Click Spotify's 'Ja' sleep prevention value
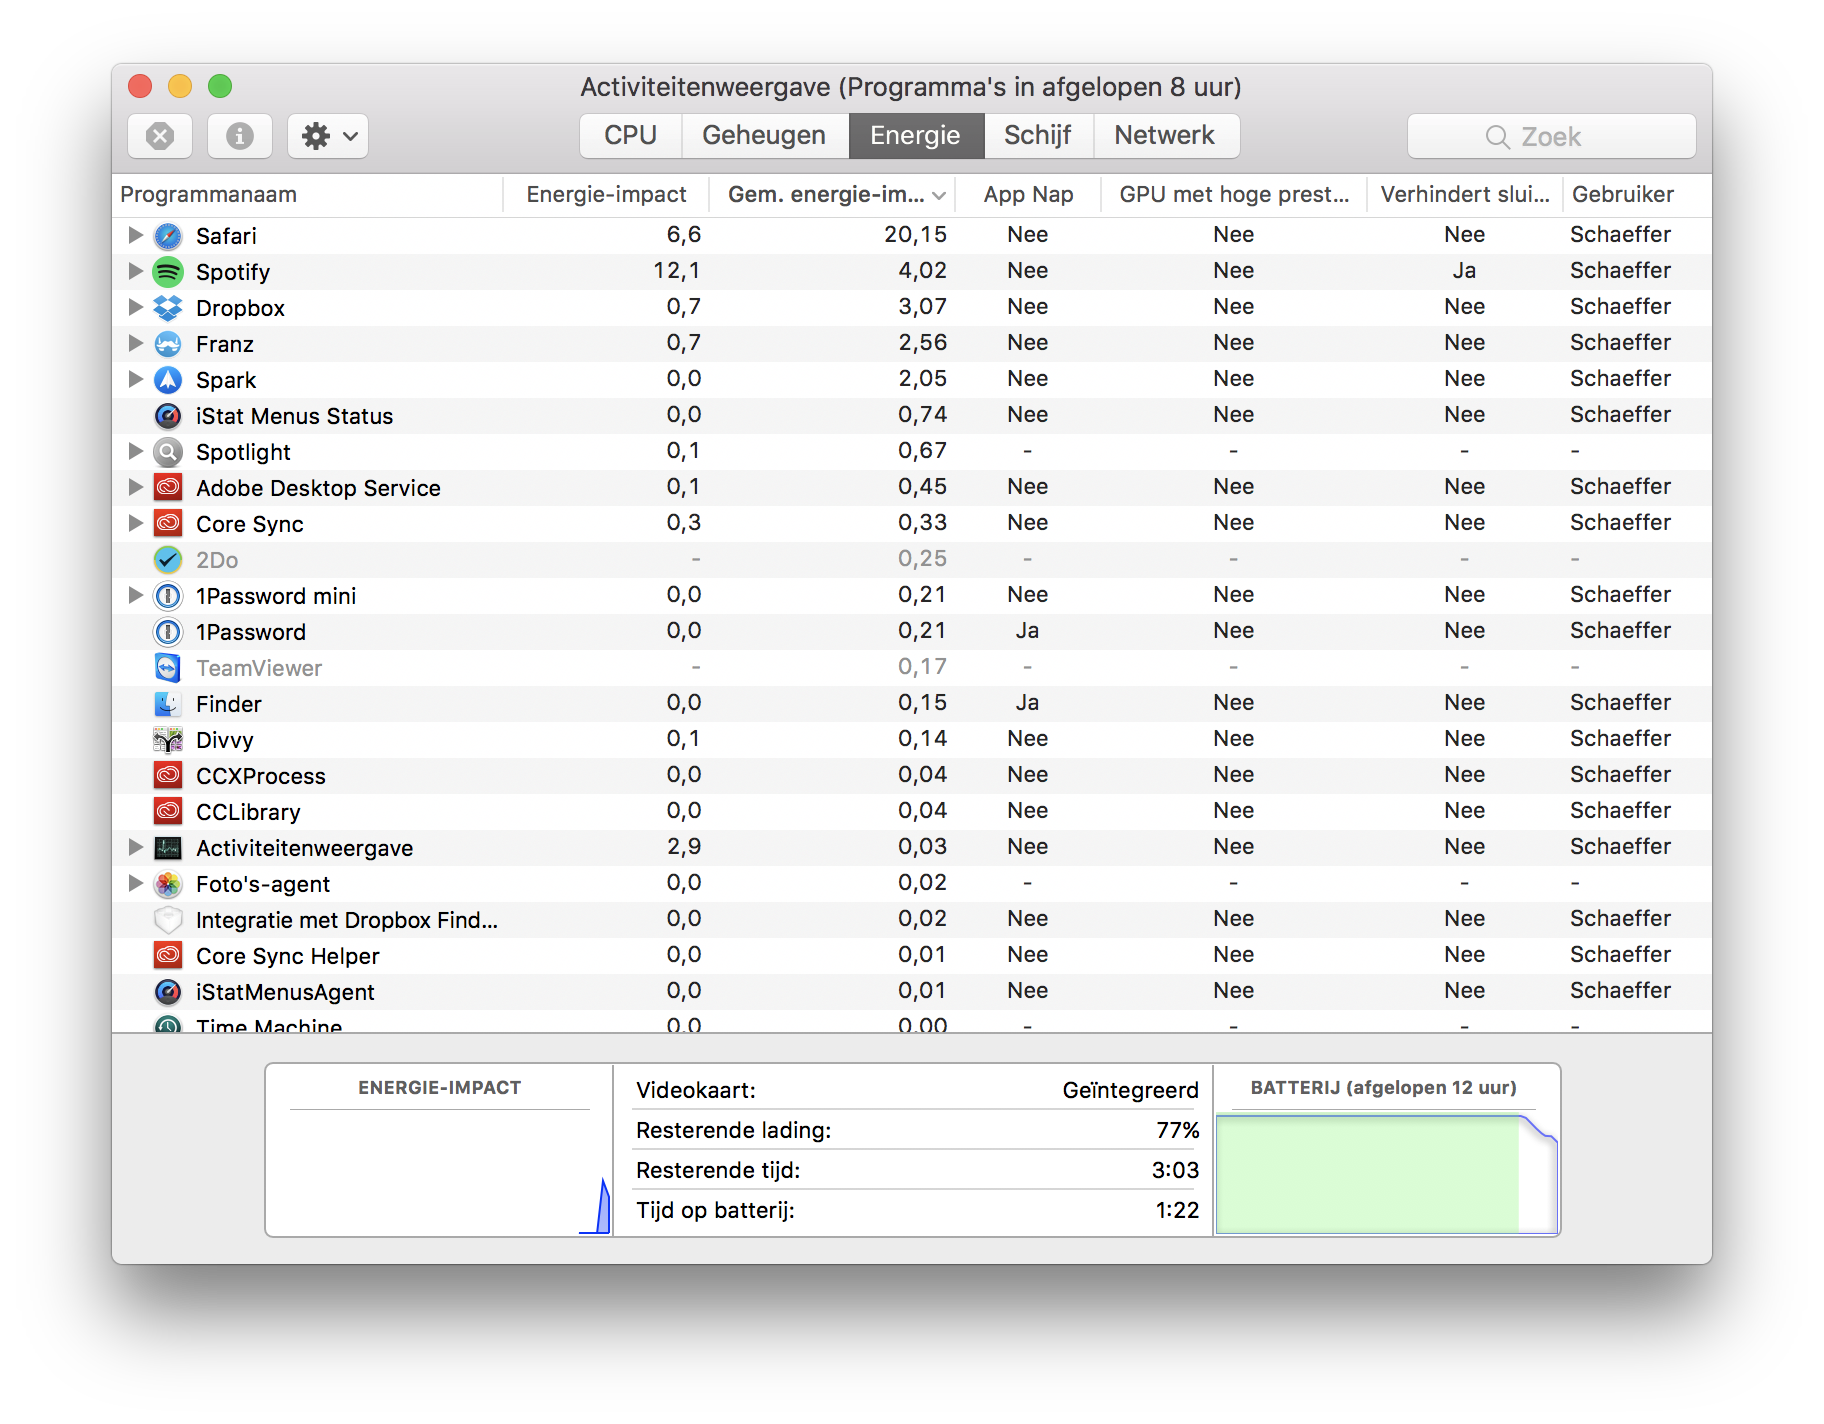The height and width of the screenshot is (1424, 1824). point(1465,271)
